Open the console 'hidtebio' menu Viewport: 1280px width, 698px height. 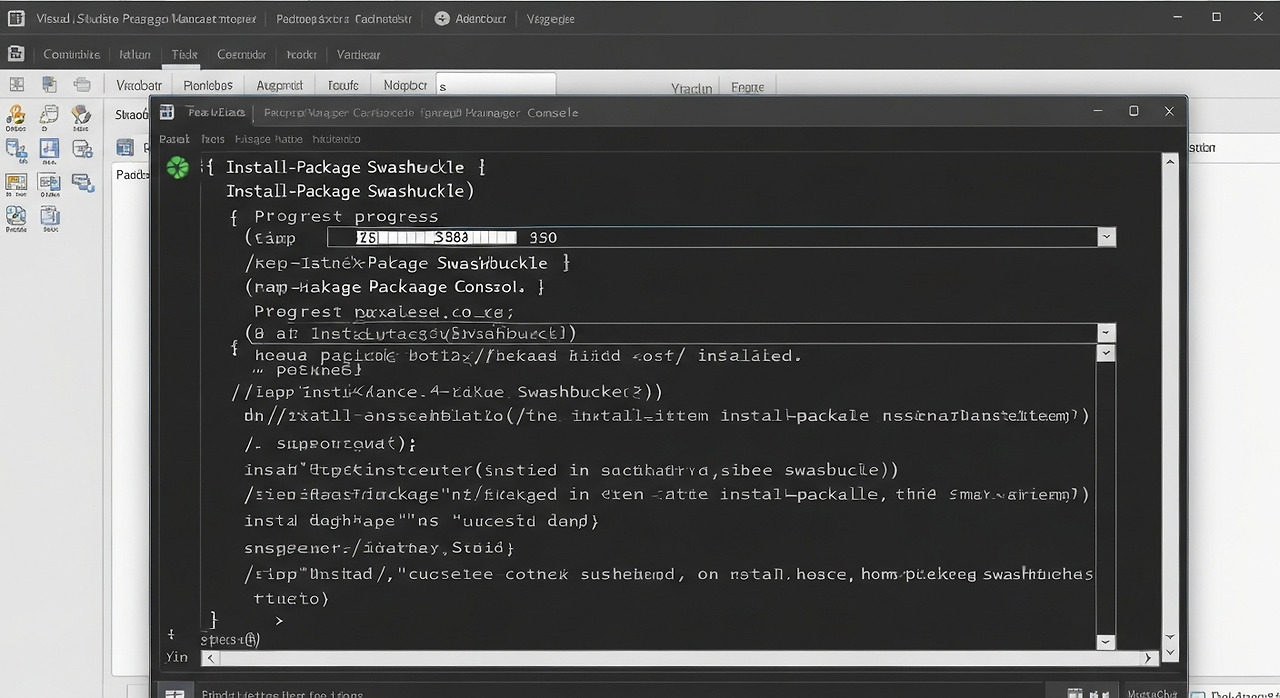[x=336, y=139]
